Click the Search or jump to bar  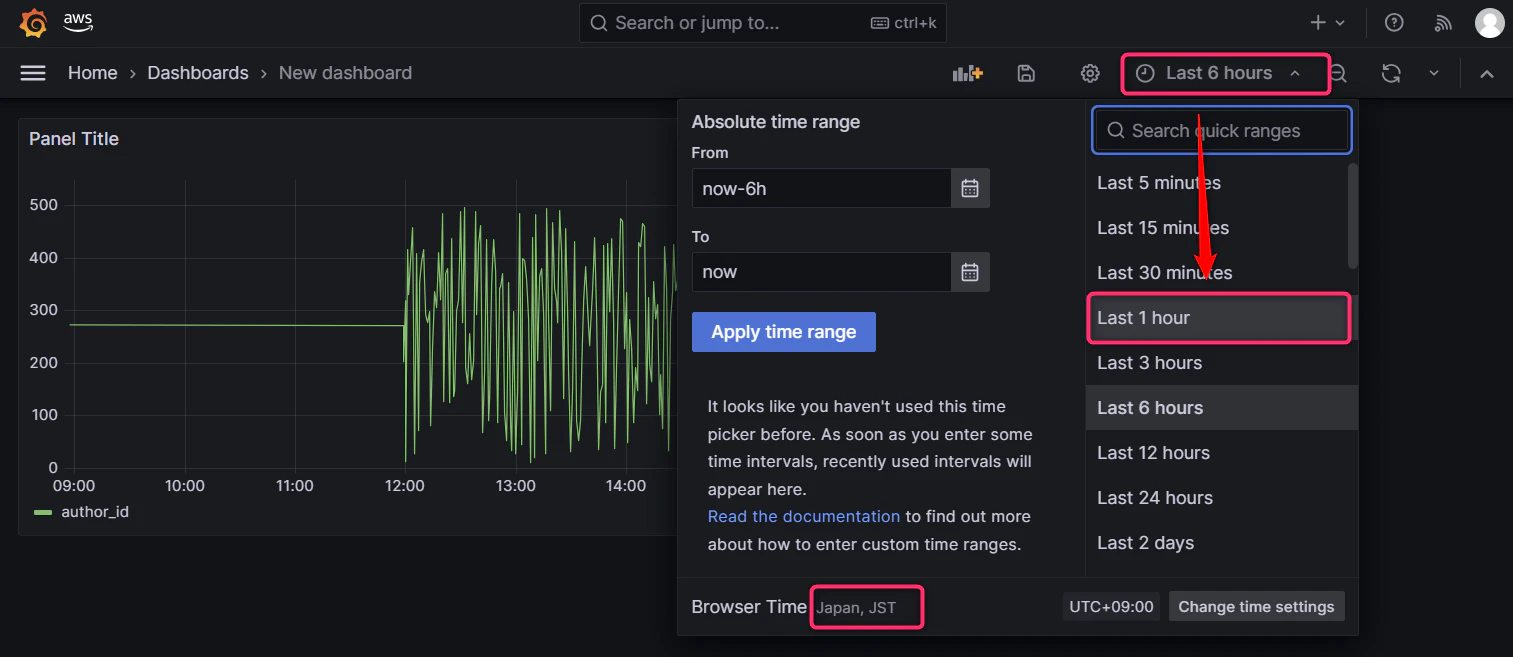[763, 23]
